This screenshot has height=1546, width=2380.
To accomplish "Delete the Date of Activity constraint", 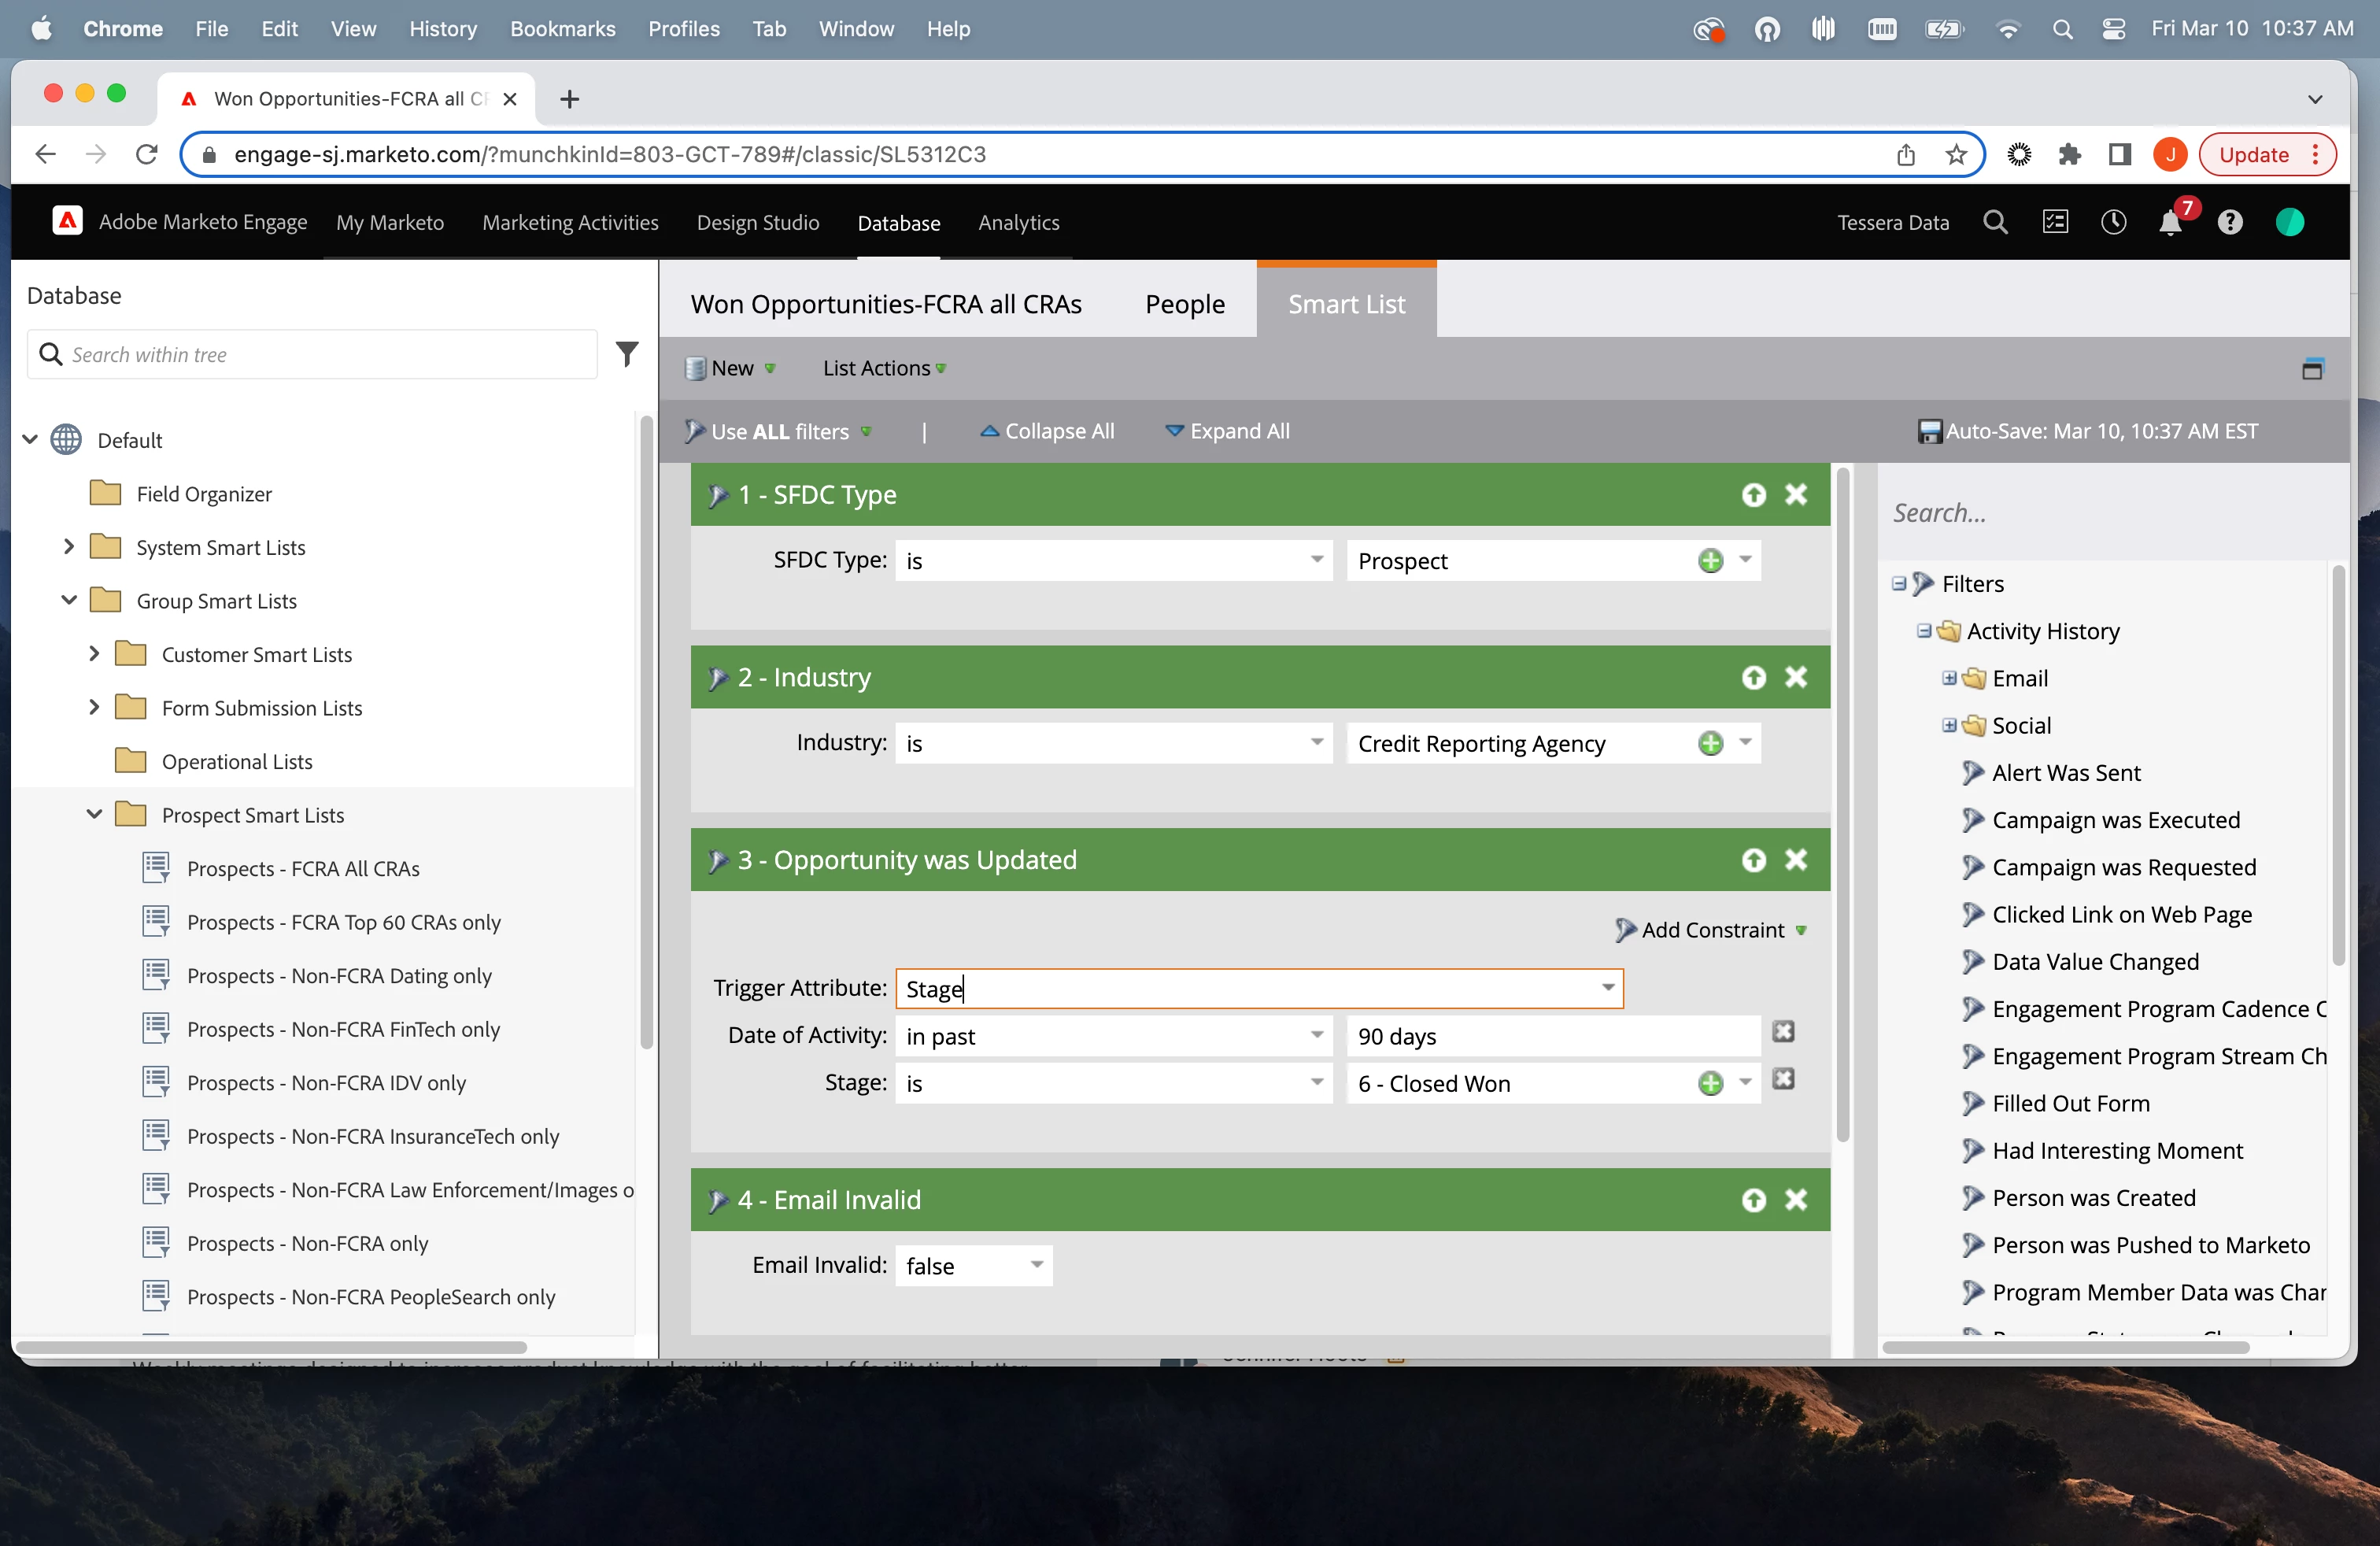I will click(1783, 1032).
